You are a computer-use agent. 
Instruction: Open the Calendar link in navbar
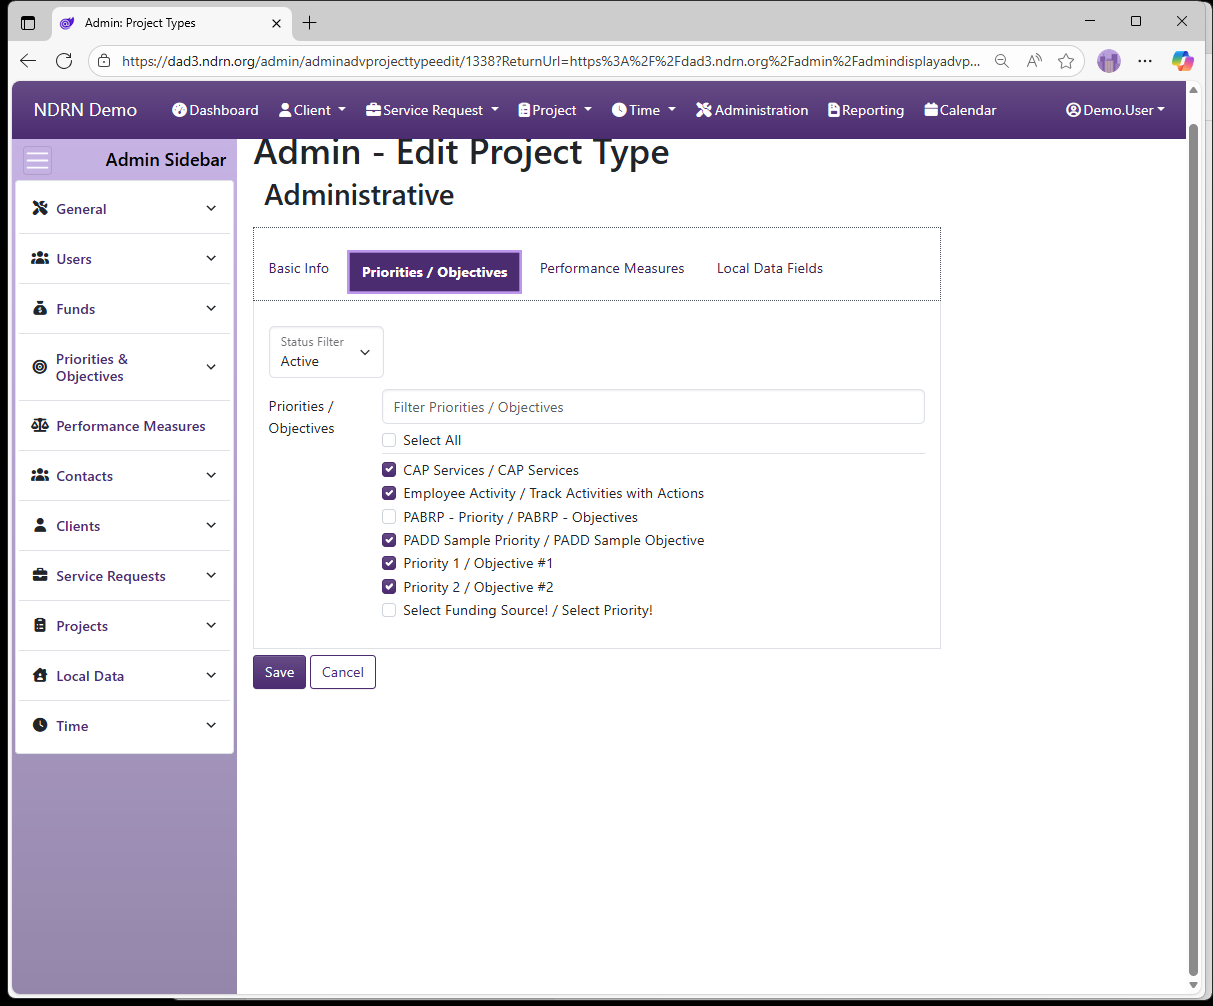click(960, 110)
